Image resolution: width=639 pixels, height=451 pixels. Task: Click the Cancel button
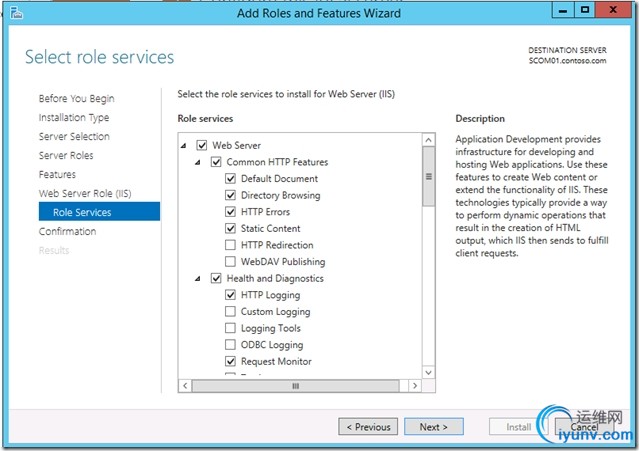pyautogui.click(x=584, y=427)
